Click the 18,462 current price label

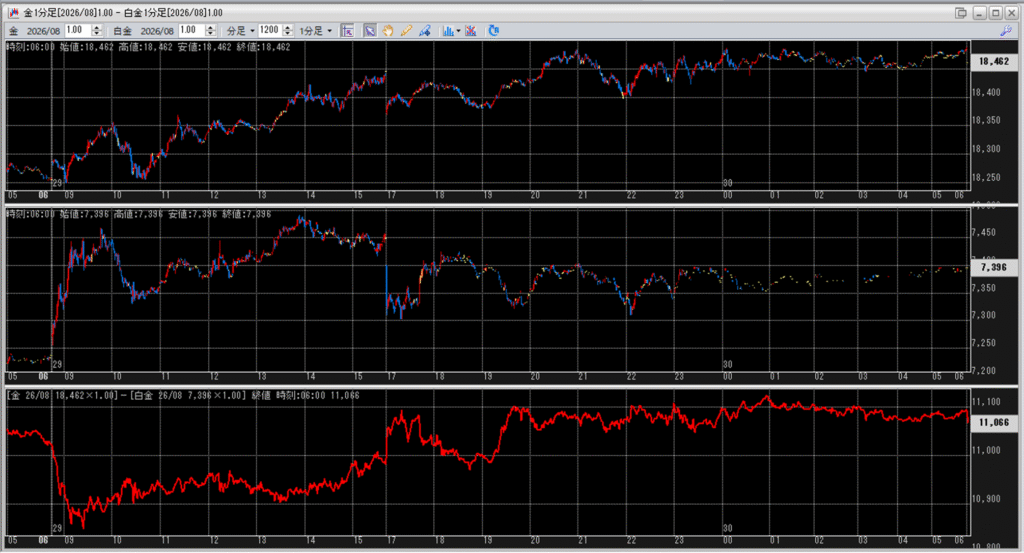point(994,61)
